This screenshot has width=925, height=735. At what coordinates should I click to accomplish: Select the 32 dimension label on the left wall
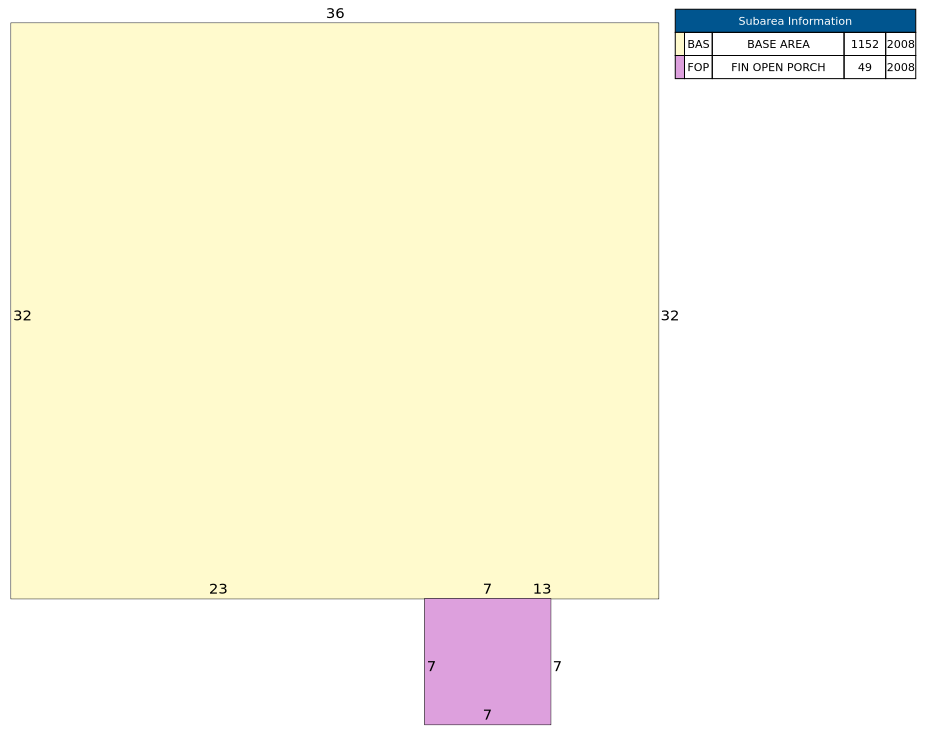coord(22,316)
